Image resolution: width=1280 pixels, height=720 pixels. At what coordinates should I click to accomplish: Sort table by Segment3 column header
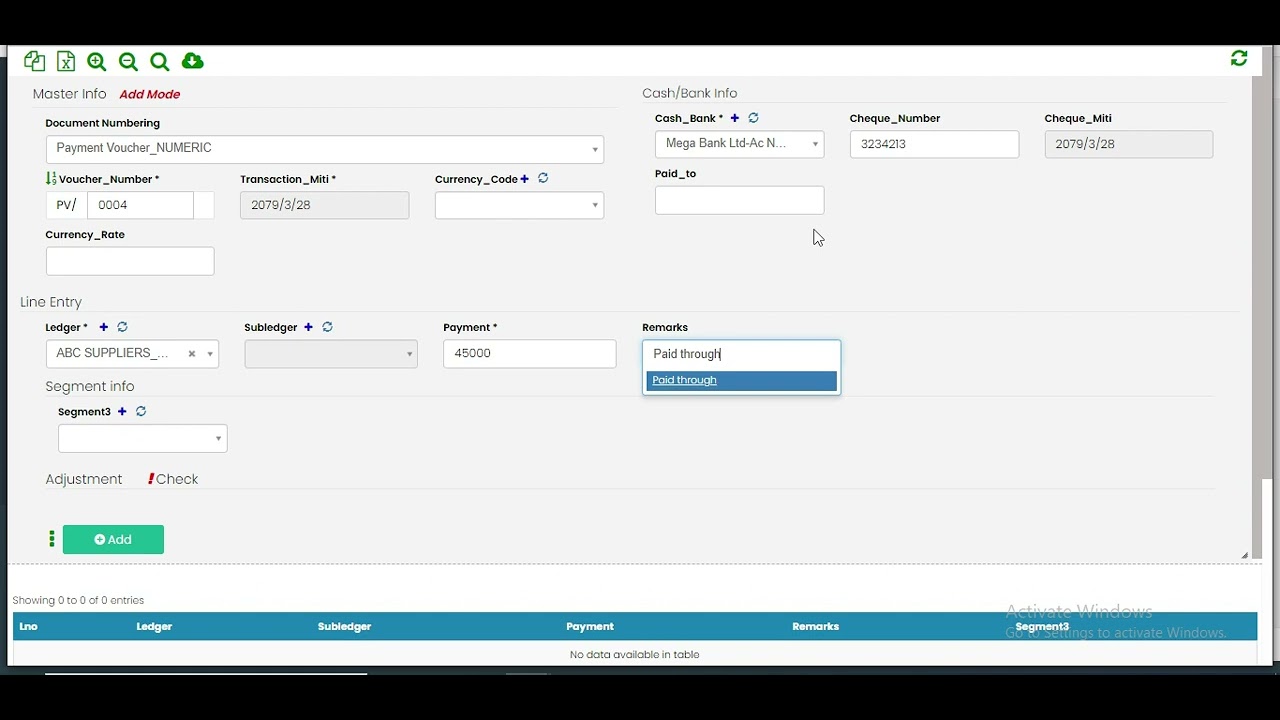click(1042, 627)
